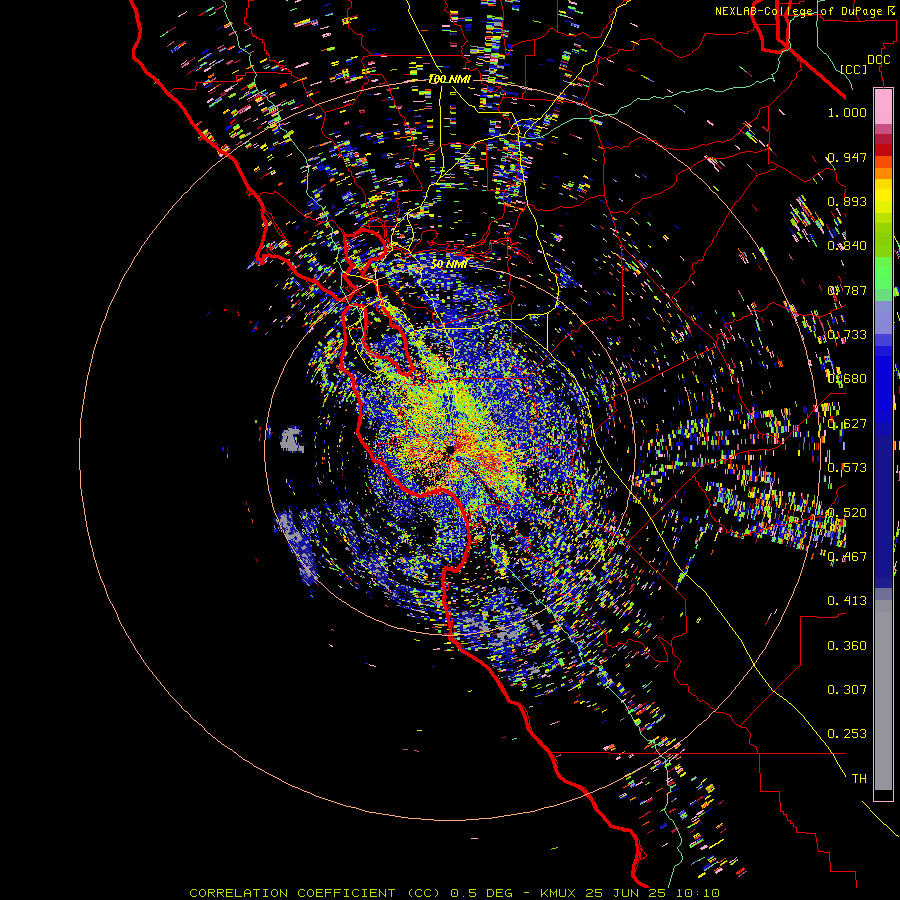Click the black radar site dot at the rings' center
900x900 pixels.
coord(449,449)
